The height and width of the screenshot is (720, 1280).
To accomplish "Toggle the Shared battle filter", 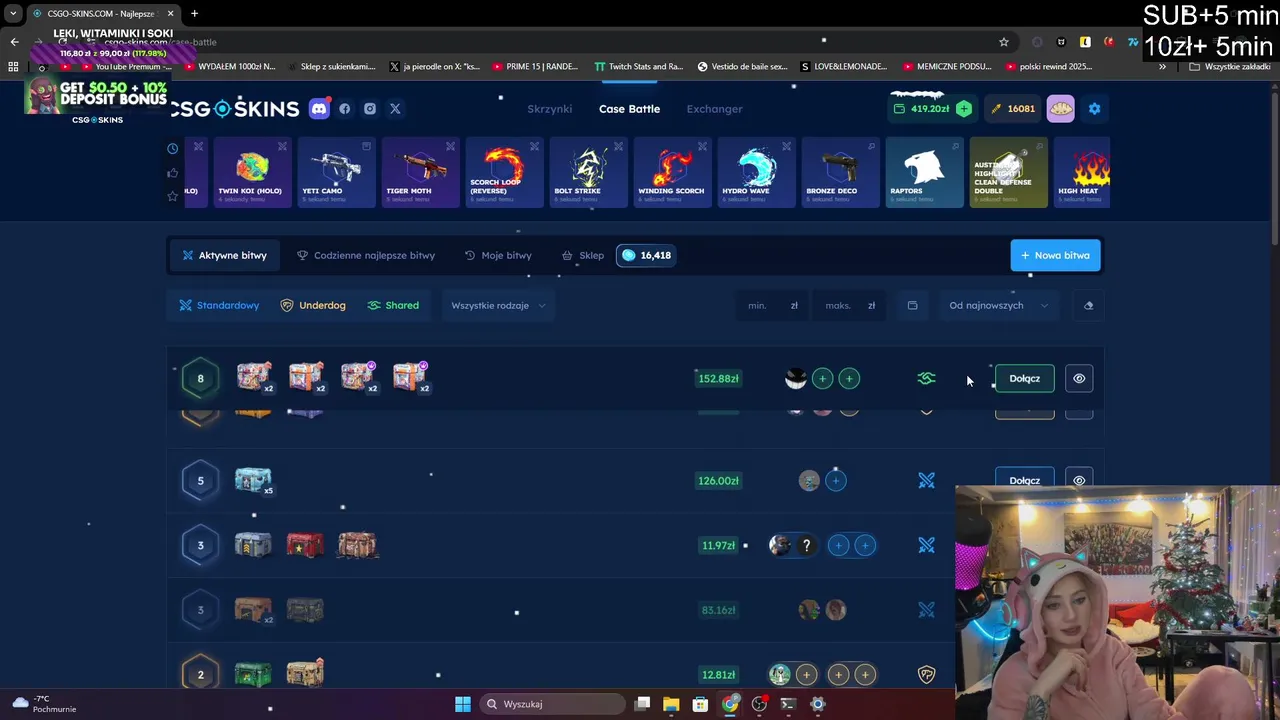I will coord(393,305).
